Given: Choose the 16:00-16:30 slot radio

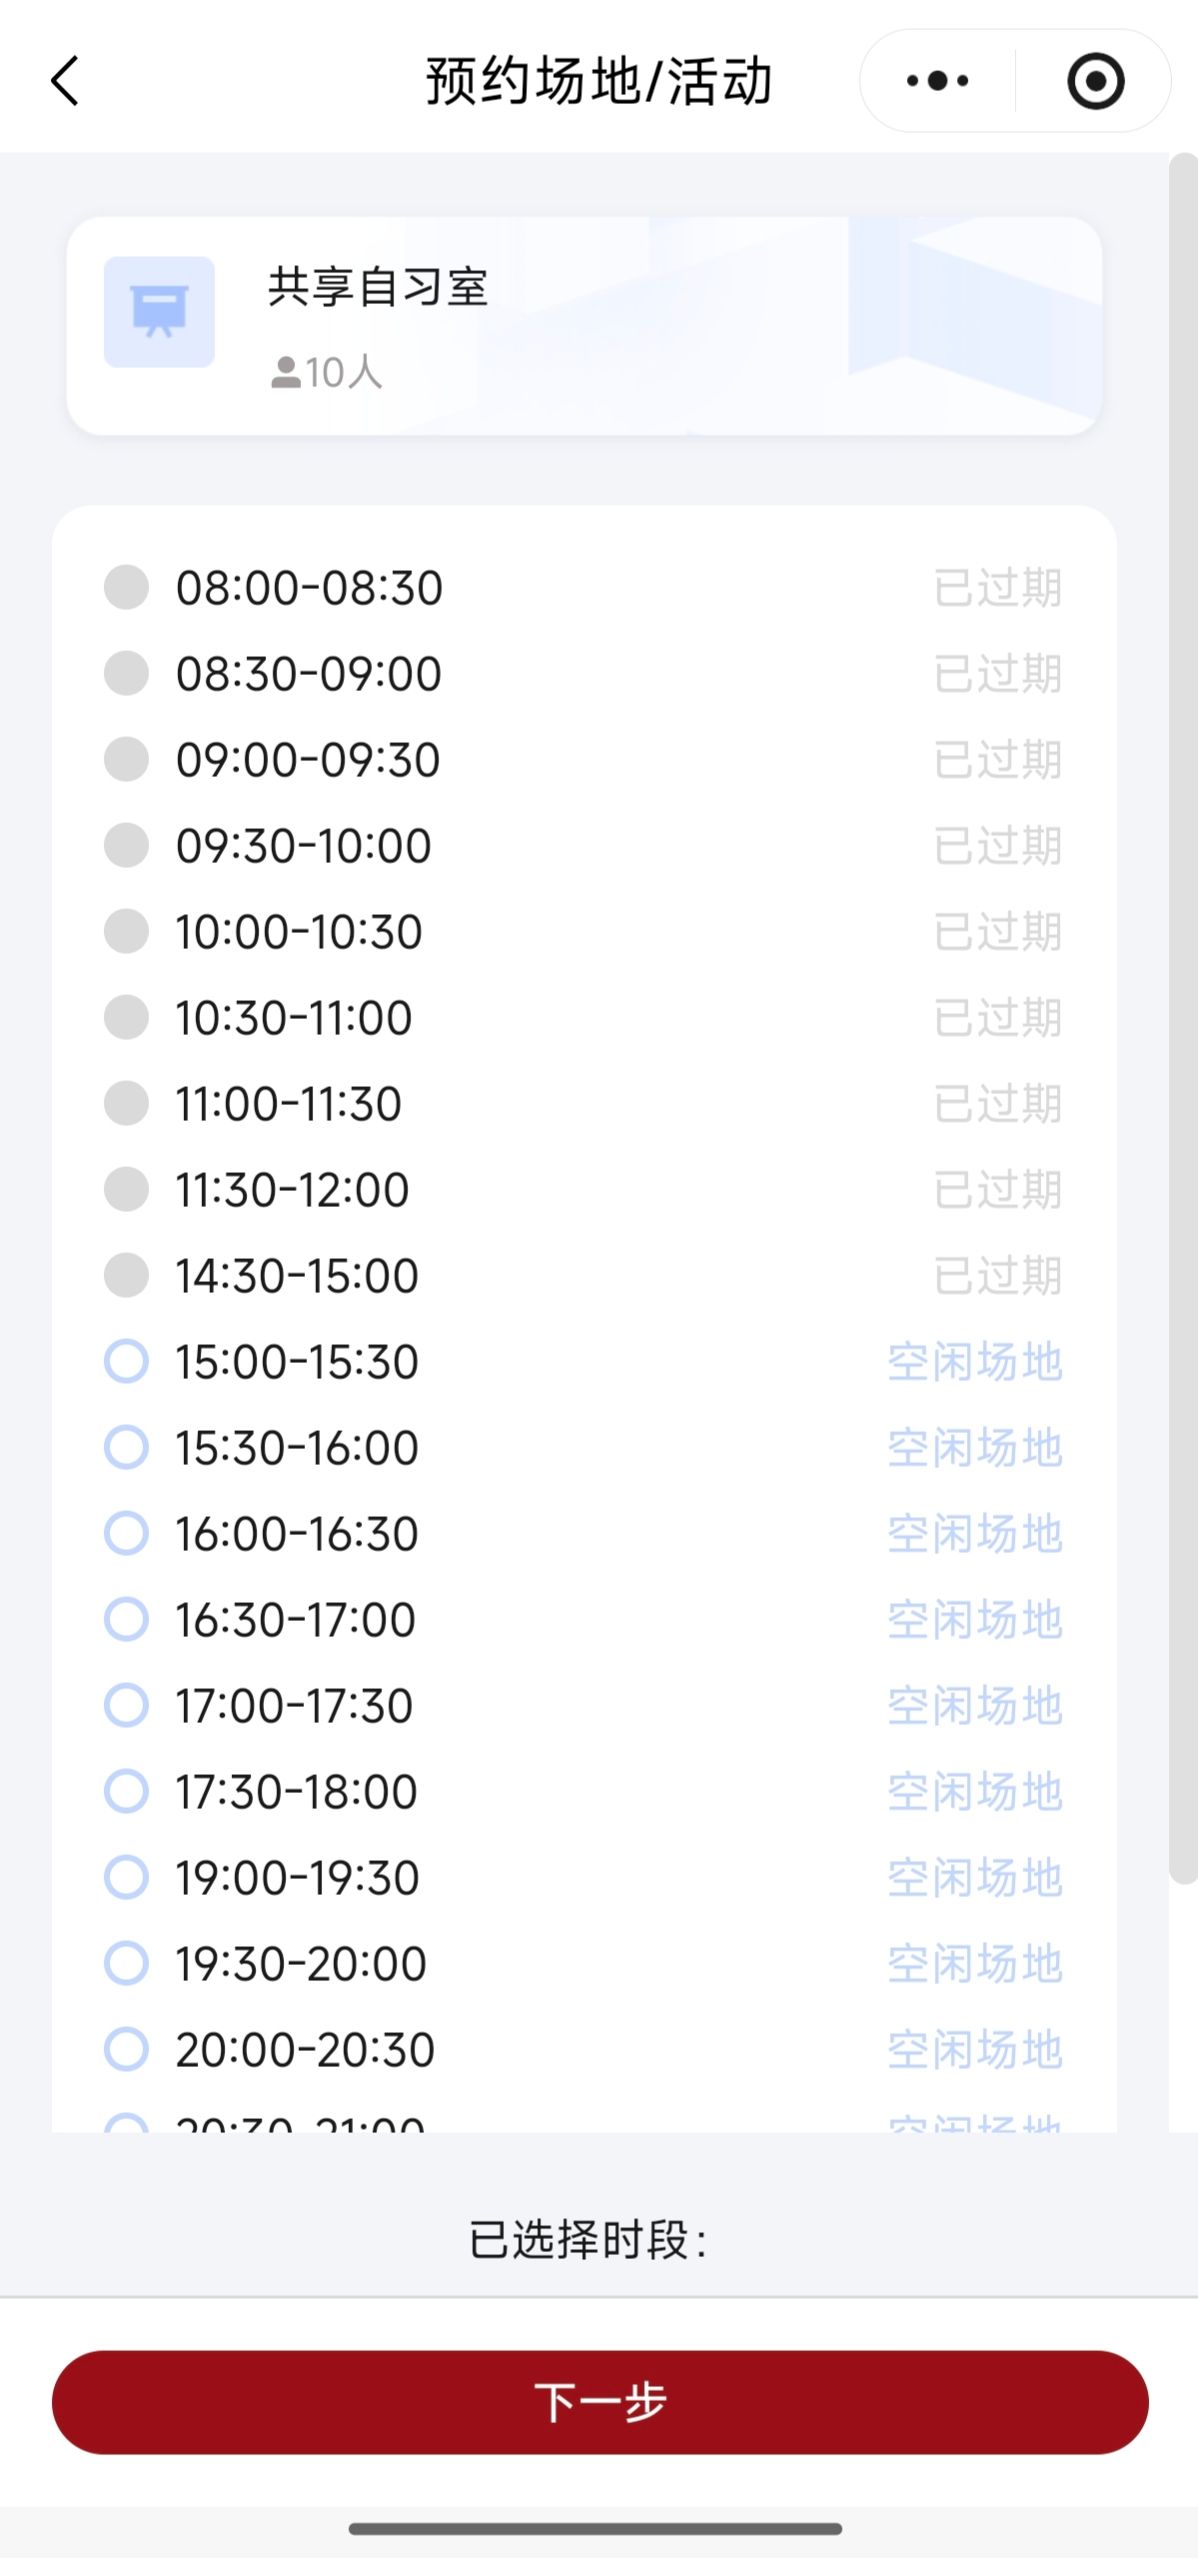Looking at the screenshot, I should pyautogui.click(x=127, y=1533).
